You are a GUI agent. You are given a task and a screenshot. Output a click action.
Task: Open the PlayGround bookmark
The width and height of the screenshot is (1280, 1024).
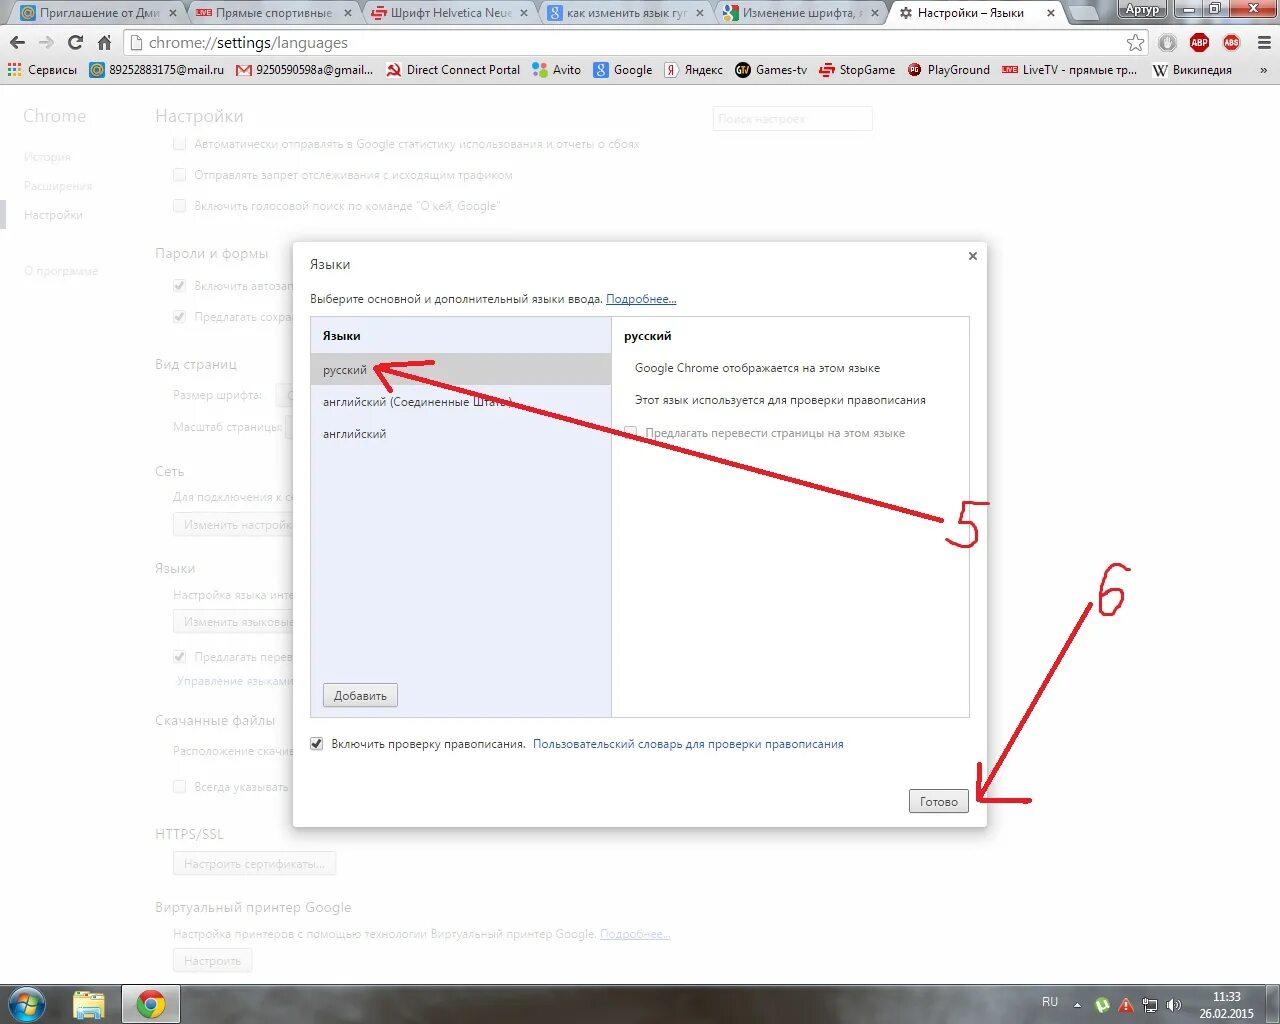(948, 70)
